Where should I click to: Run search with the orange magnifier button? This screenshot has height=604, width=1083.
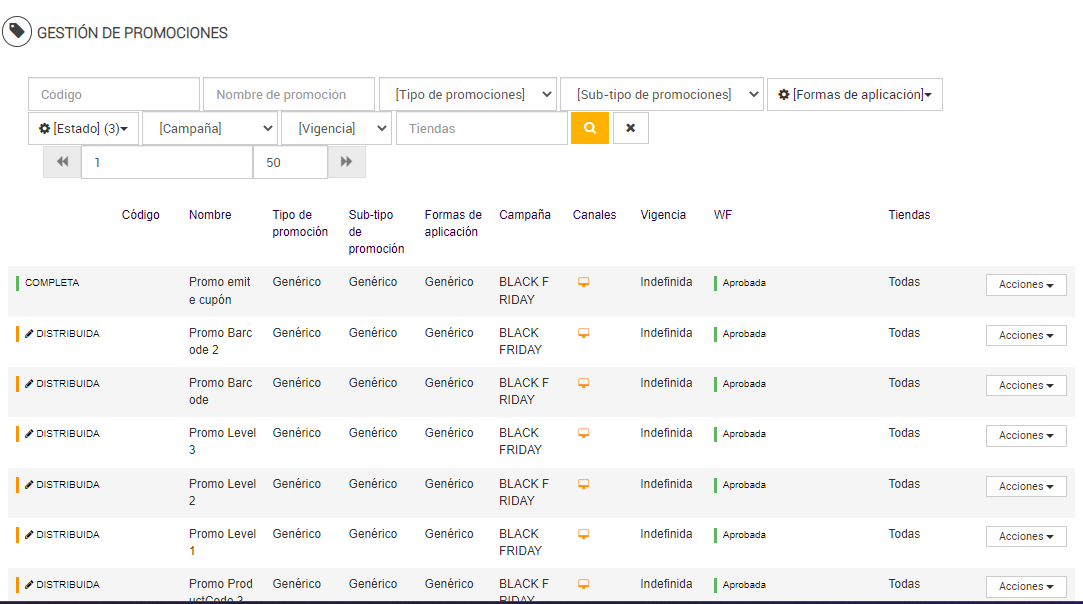(x=590, y=128)
